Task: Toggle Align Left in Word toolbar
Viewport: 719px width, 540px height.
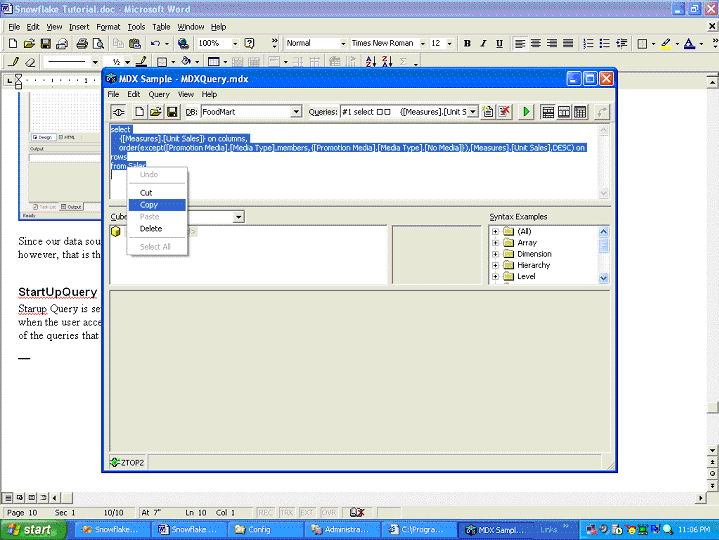Action: click(x=520, y=44)
